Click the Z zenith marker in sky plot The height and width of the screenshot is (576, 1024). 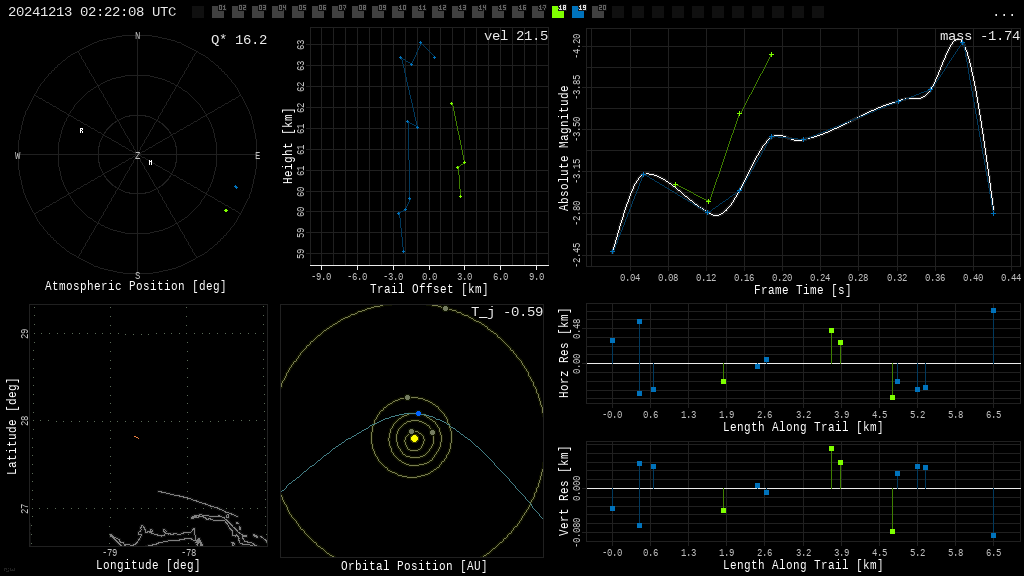[x=138, y=156]
